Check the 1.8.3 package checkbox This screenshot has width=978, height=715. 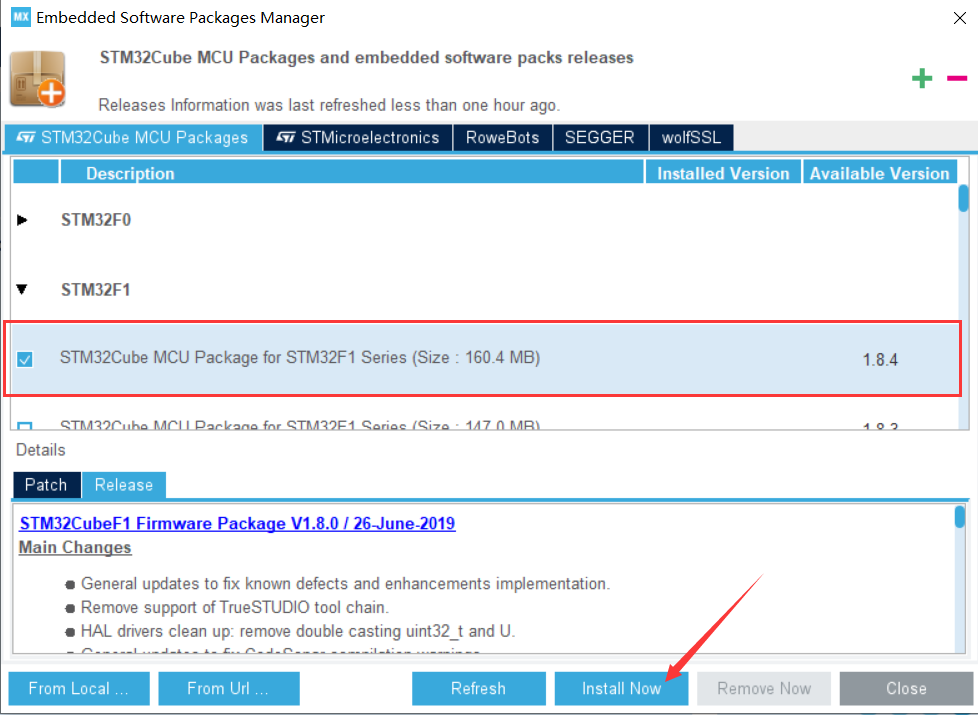coord(24,424)
